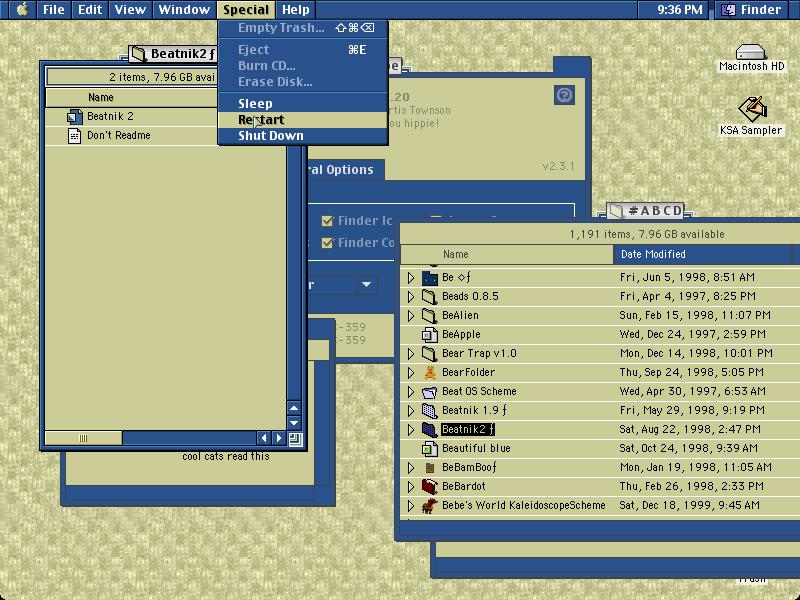
Task: Open the Help menu
Action: tap(296, 10)
